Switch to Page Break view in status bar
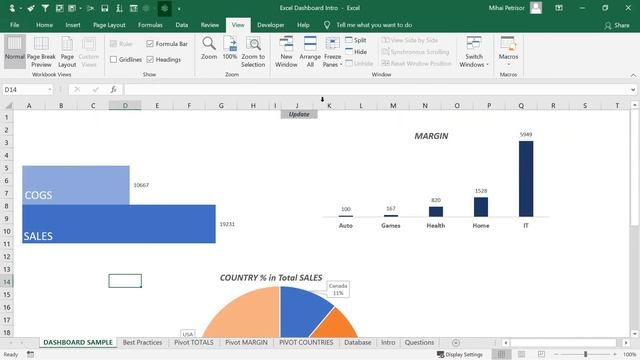Screen dimensions: 640x360 coord(541,354)
